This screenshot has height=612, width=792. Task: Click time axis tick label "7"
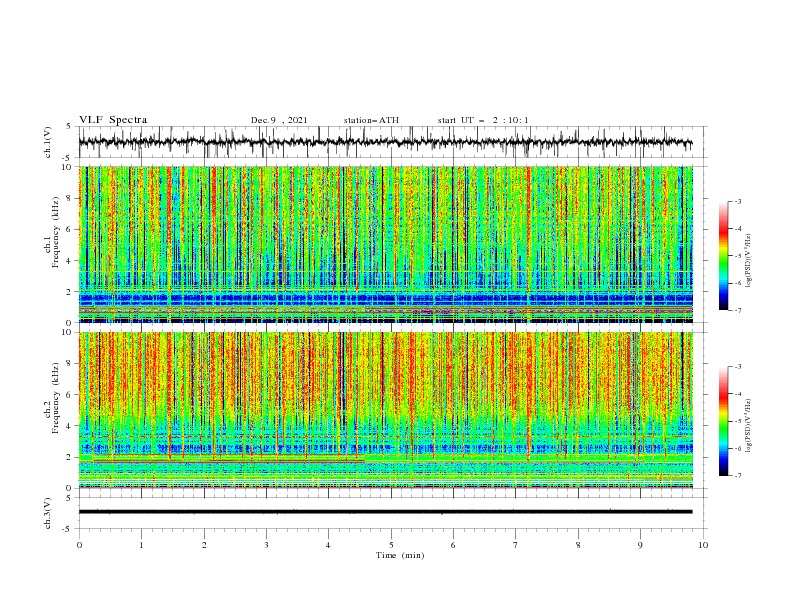[x=515, y=545]
